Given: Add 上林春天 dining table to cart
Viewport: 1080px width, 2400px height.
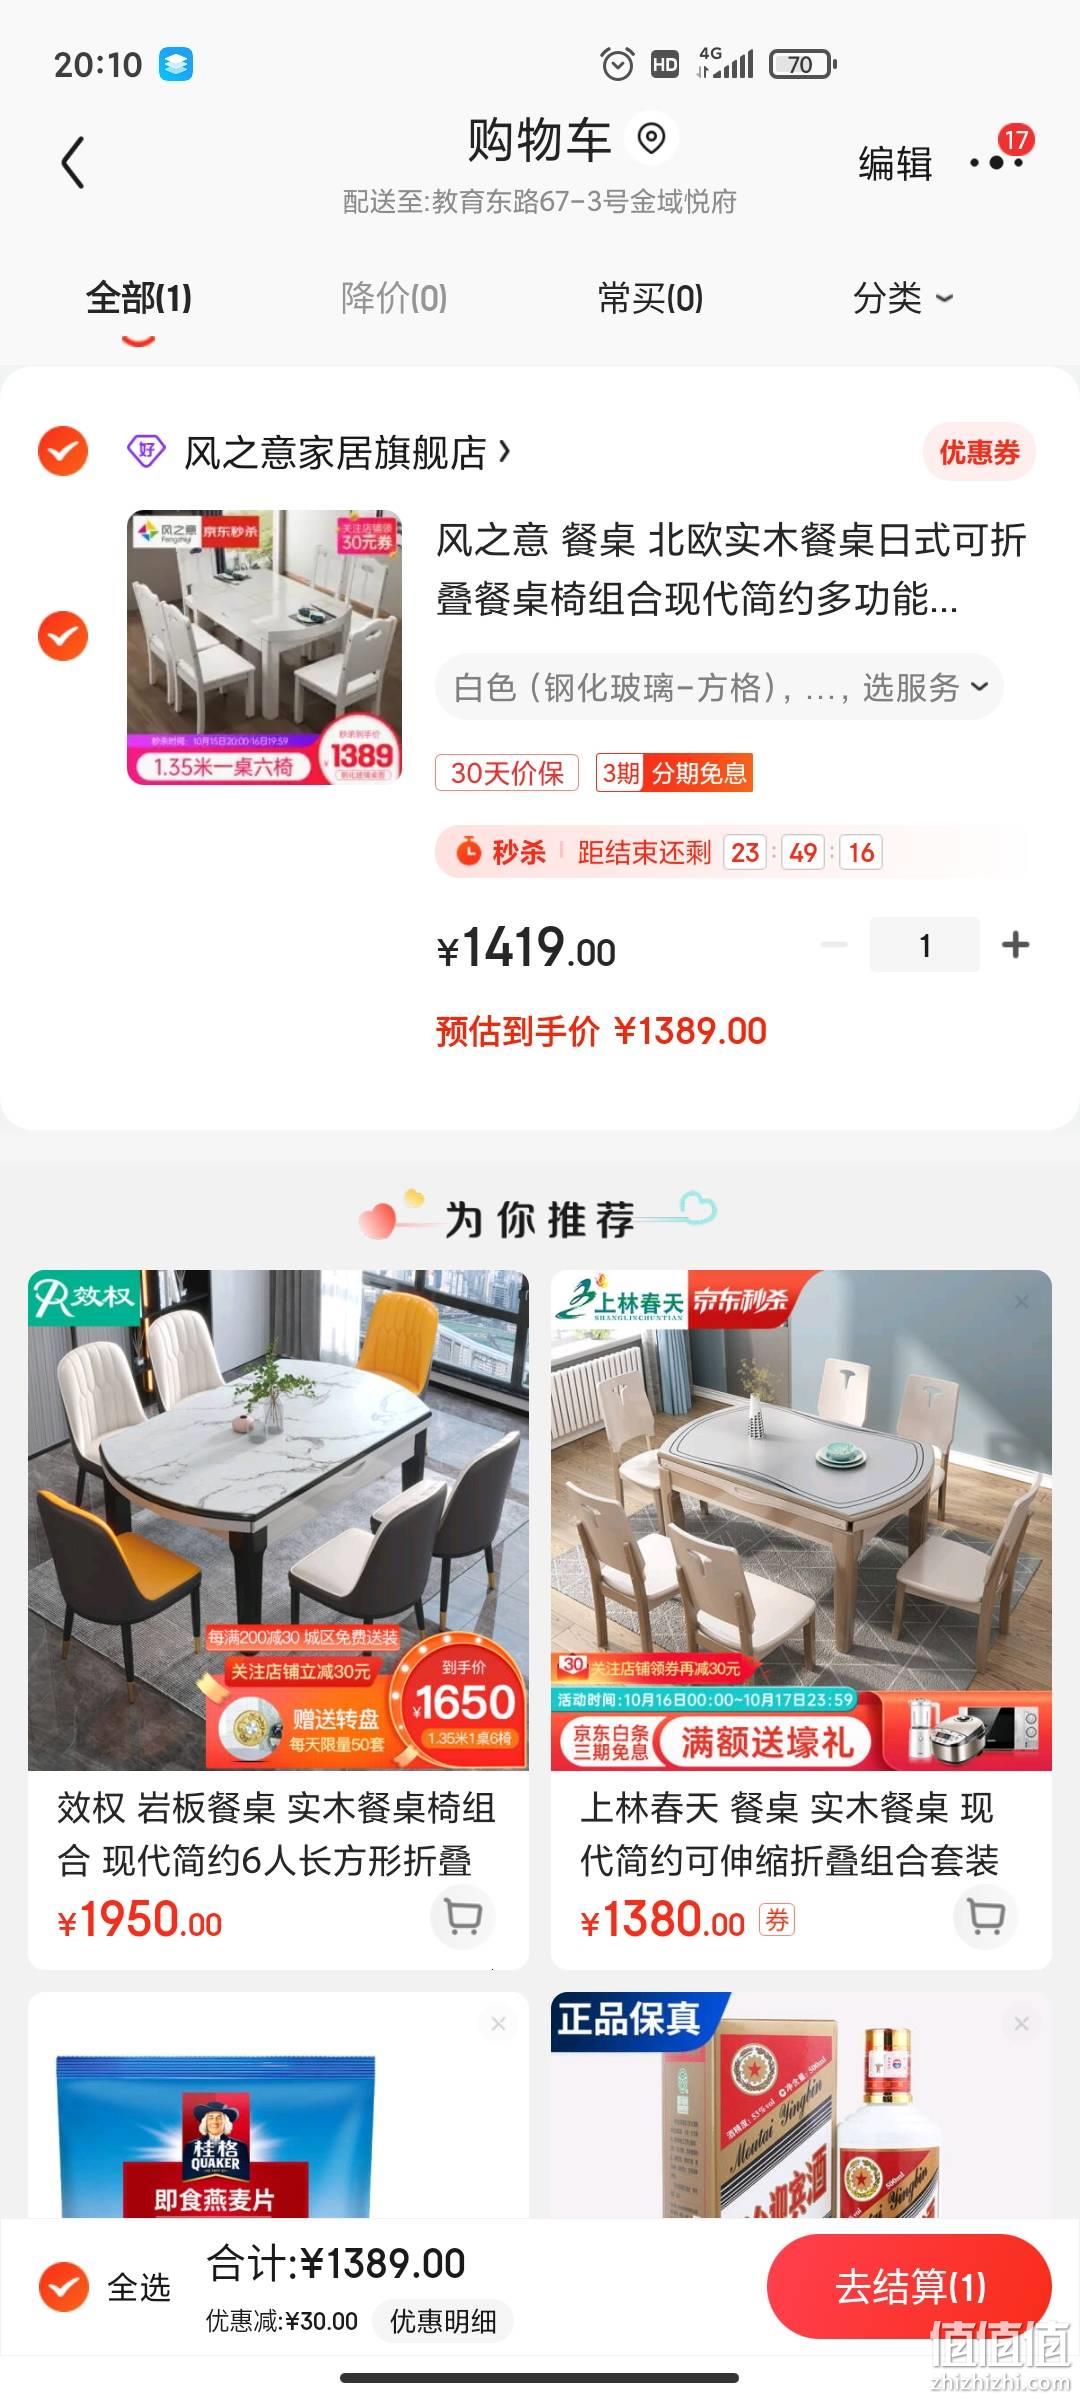Looking at the screenshot, I should 986,1916.
